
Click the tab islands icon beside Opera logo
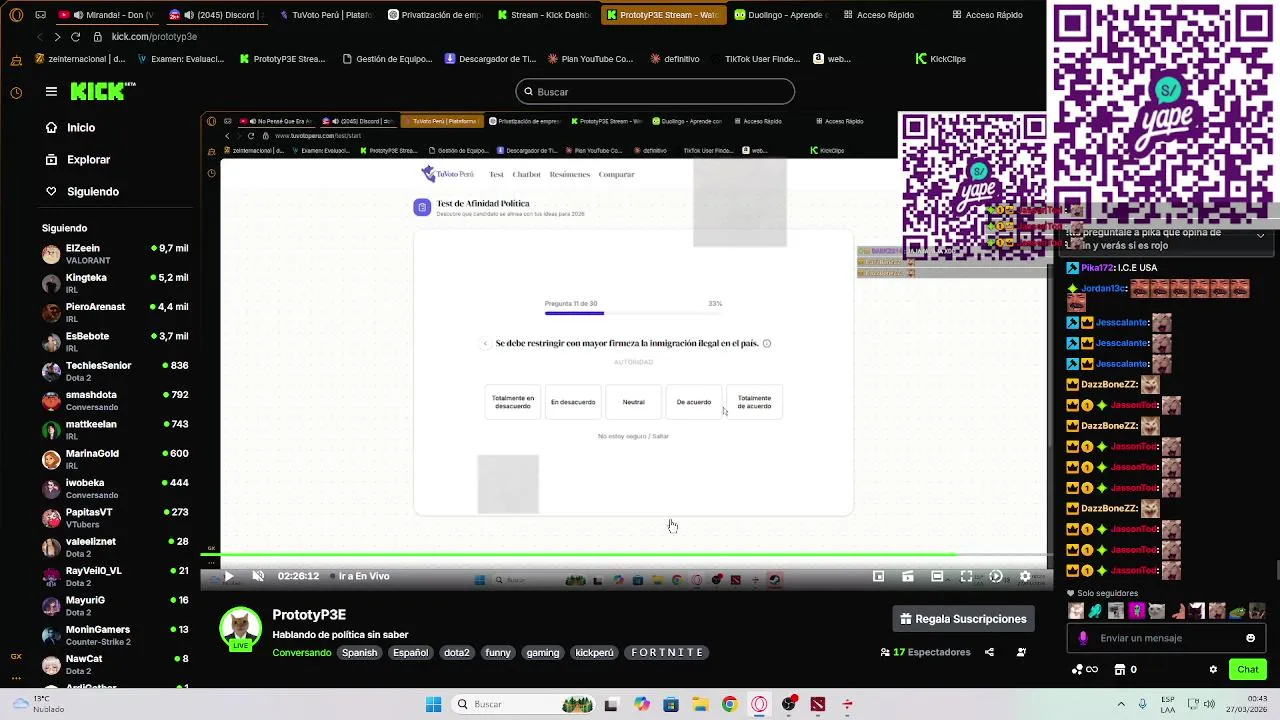(x=40, y=15)
